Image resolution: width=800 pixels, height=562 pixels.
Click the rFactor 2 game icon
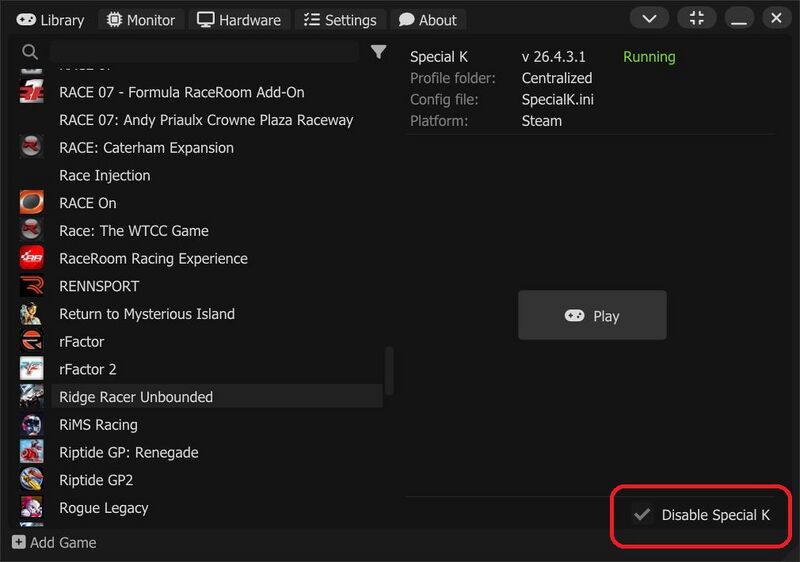pos(32,369)
